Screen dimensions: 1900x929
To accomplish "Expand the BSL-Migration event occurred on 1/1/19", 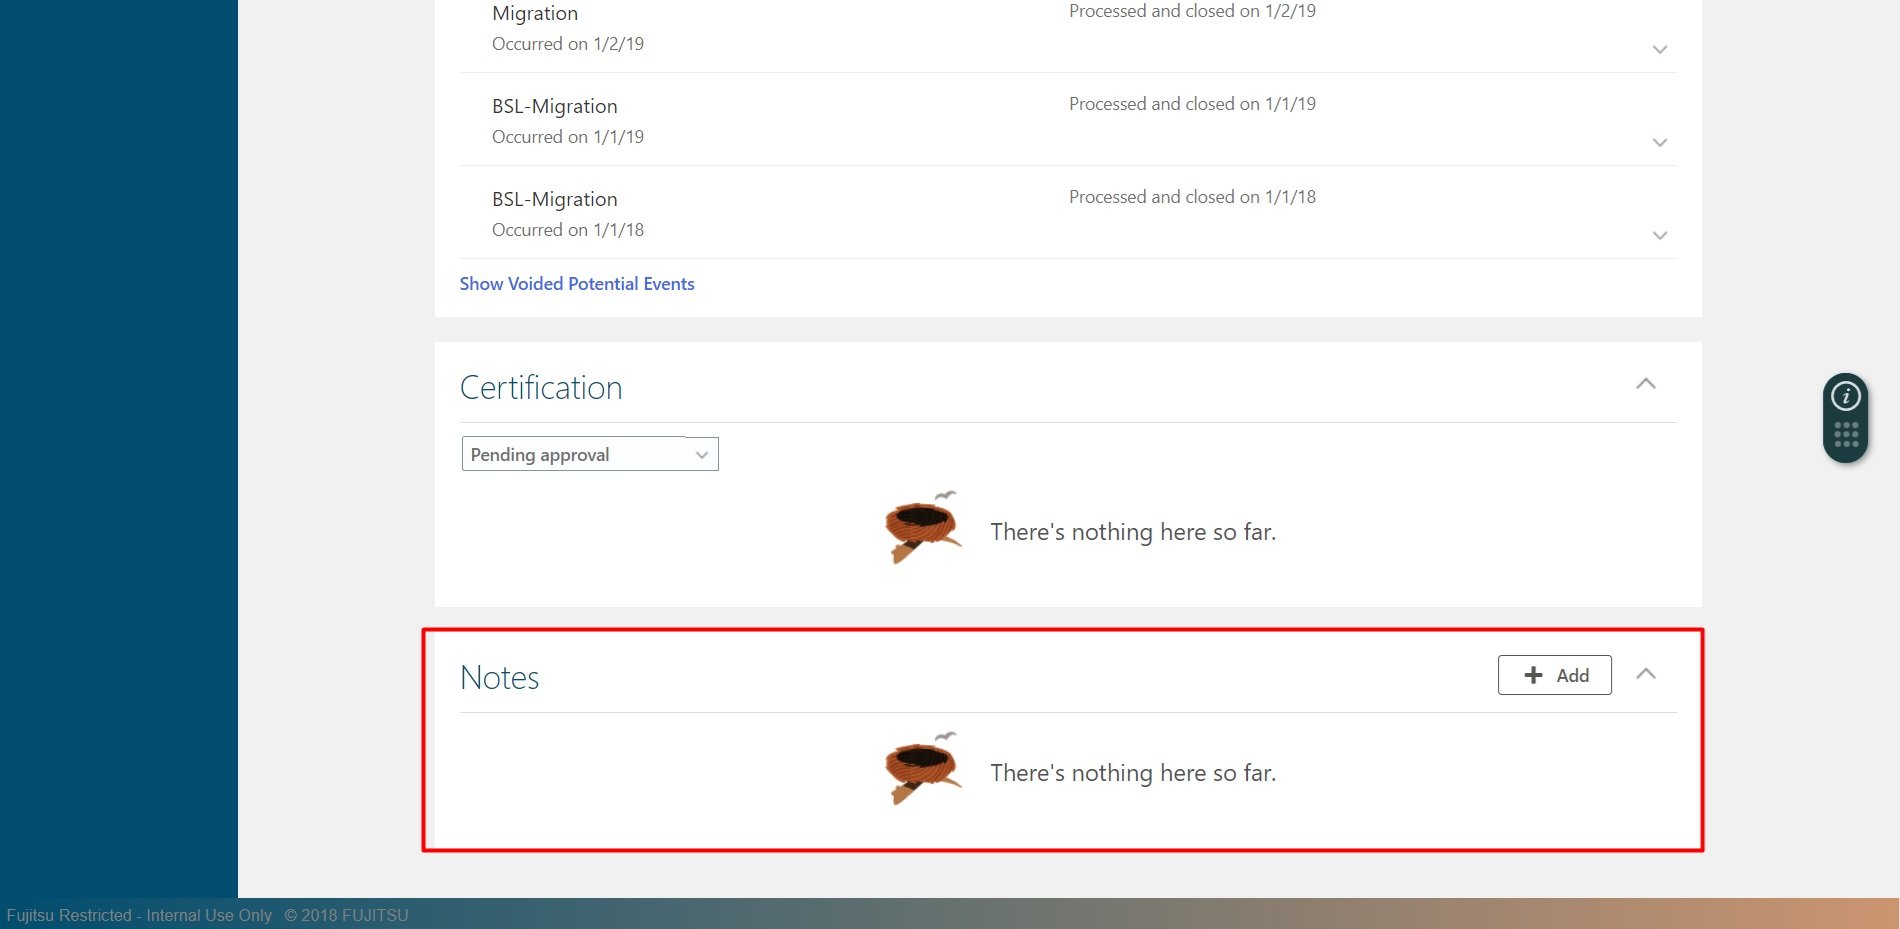I will tap(1659, 142).
